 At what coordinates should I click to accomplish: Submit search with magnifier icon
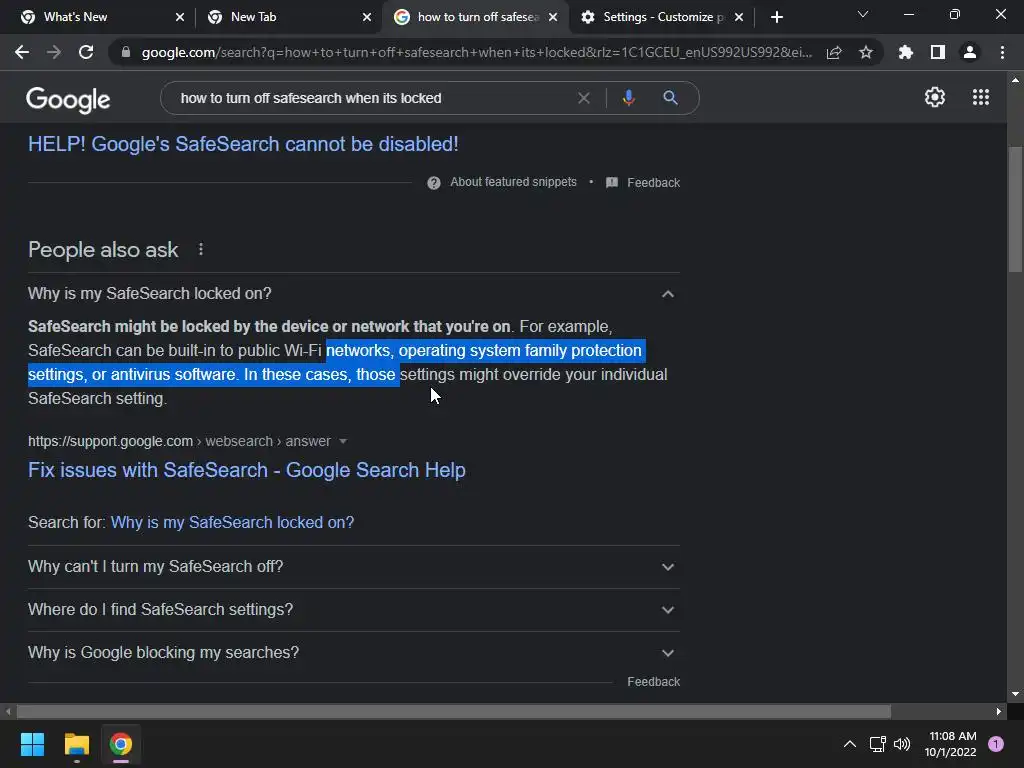pos(670,98)
